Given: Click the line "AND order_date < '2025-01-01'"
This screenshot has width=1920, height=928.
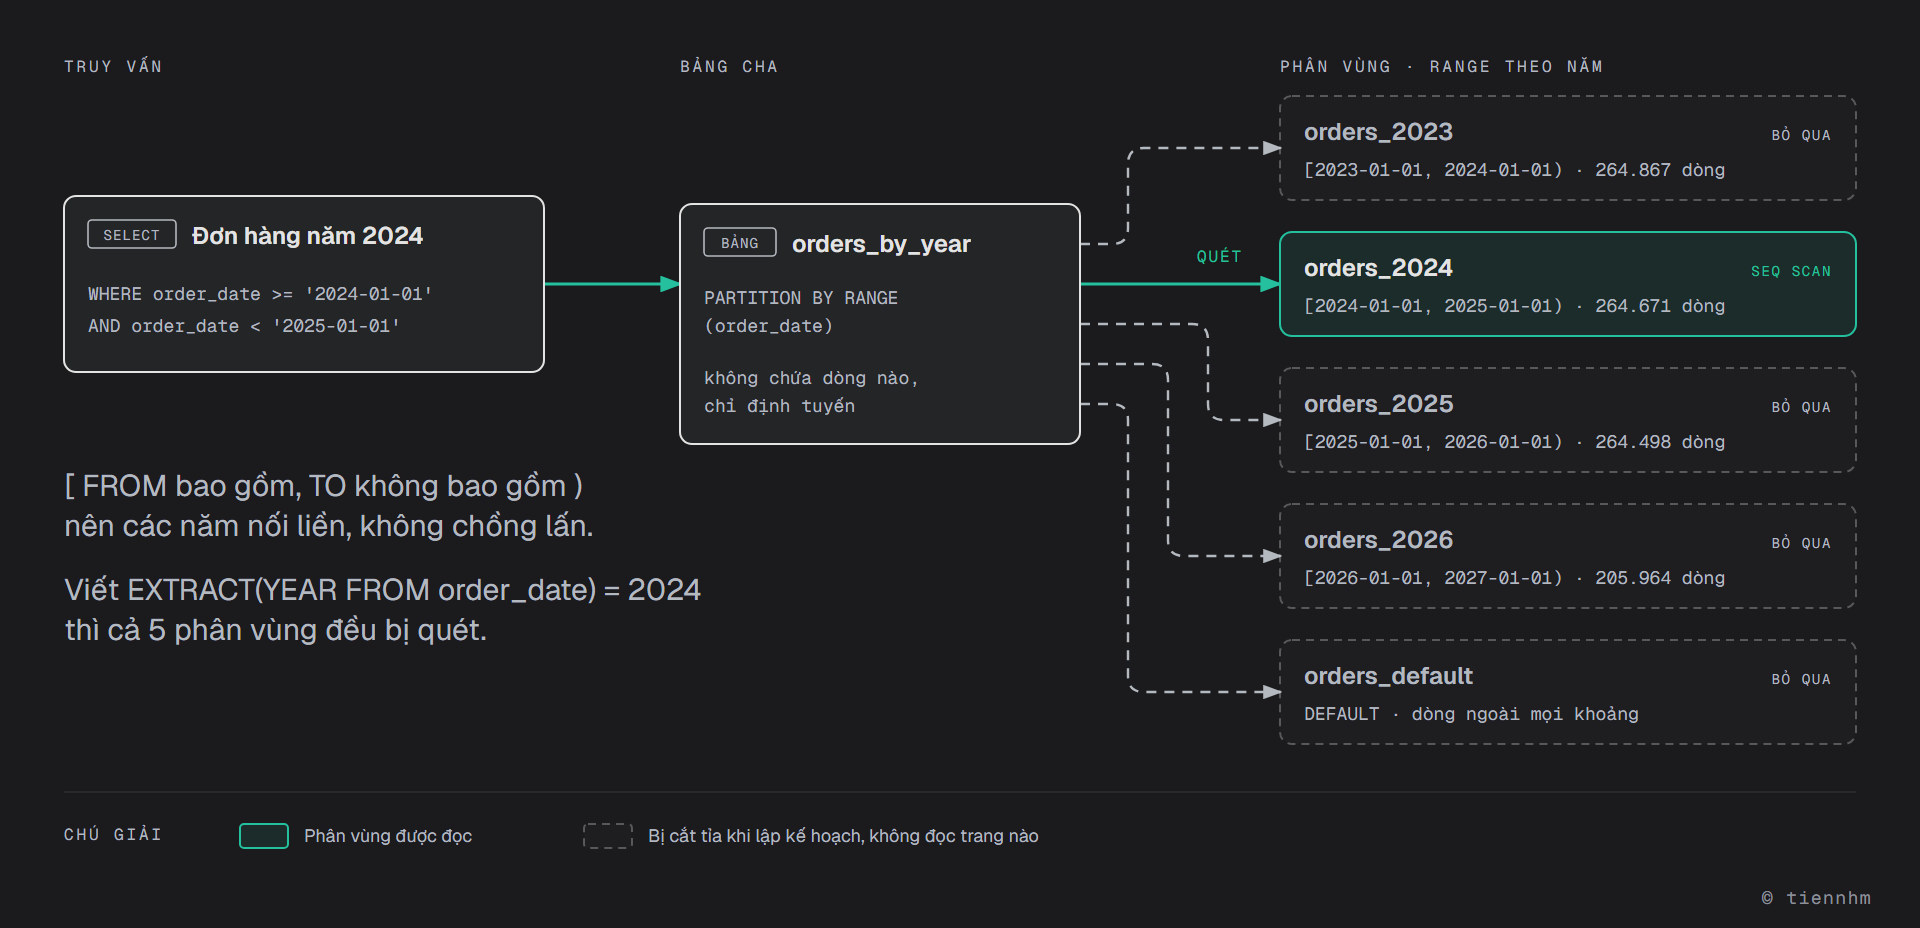Looking at the screenshot, I should pyautogui.click(x=244, y=326).
